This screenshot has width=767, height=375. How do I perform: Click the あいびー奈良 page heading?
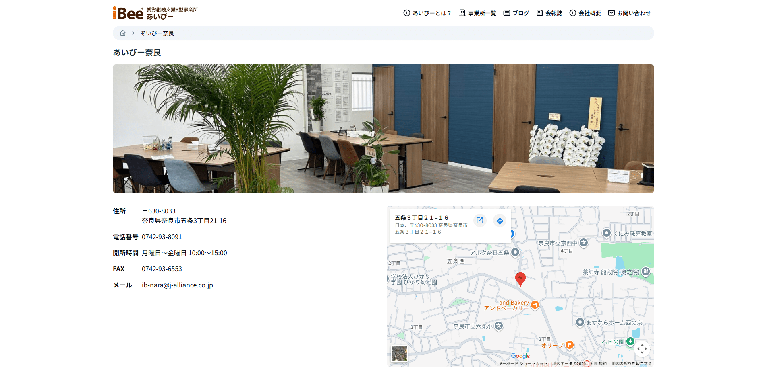(137, 52)
